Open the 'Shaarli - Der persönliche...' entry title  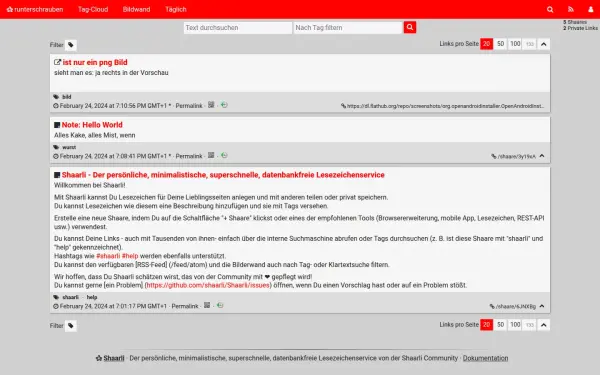point(223,175)
